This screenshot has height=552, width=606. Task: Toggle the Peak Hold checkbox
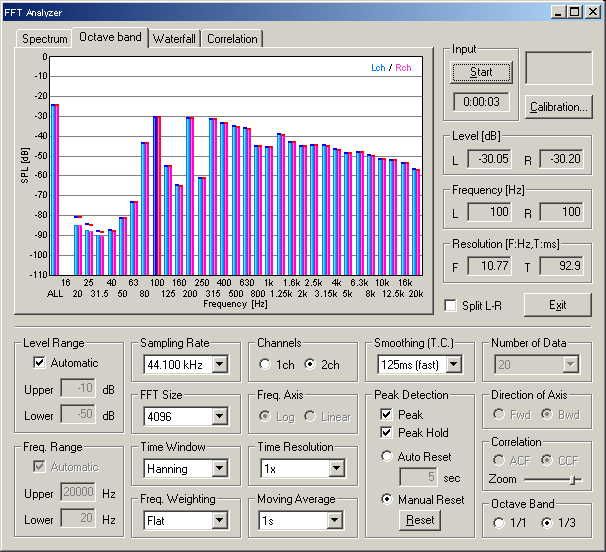386,432
